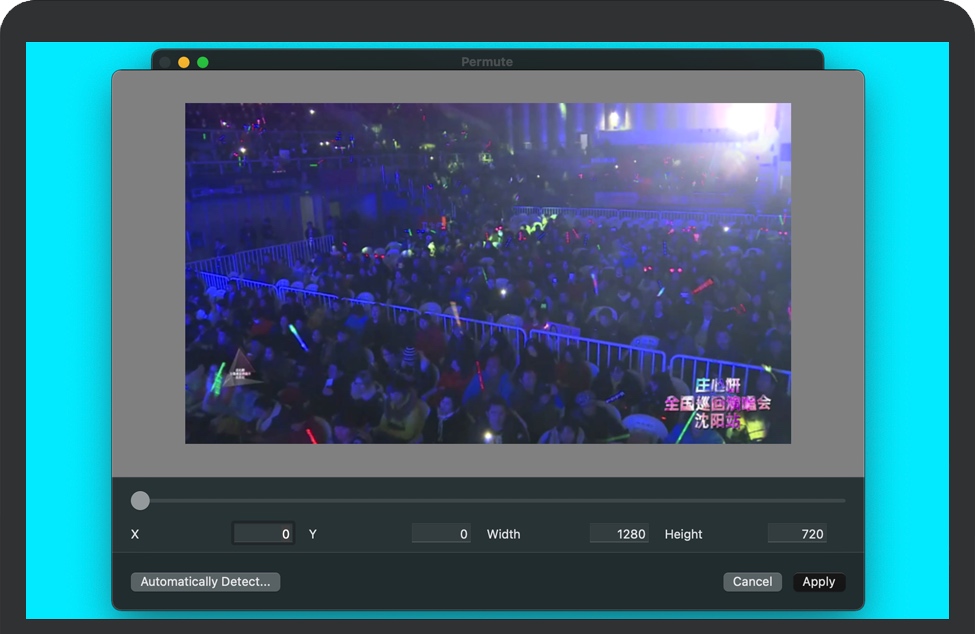Click the Y label beside the second field
The image size is (975, 634).
(313, 534)
